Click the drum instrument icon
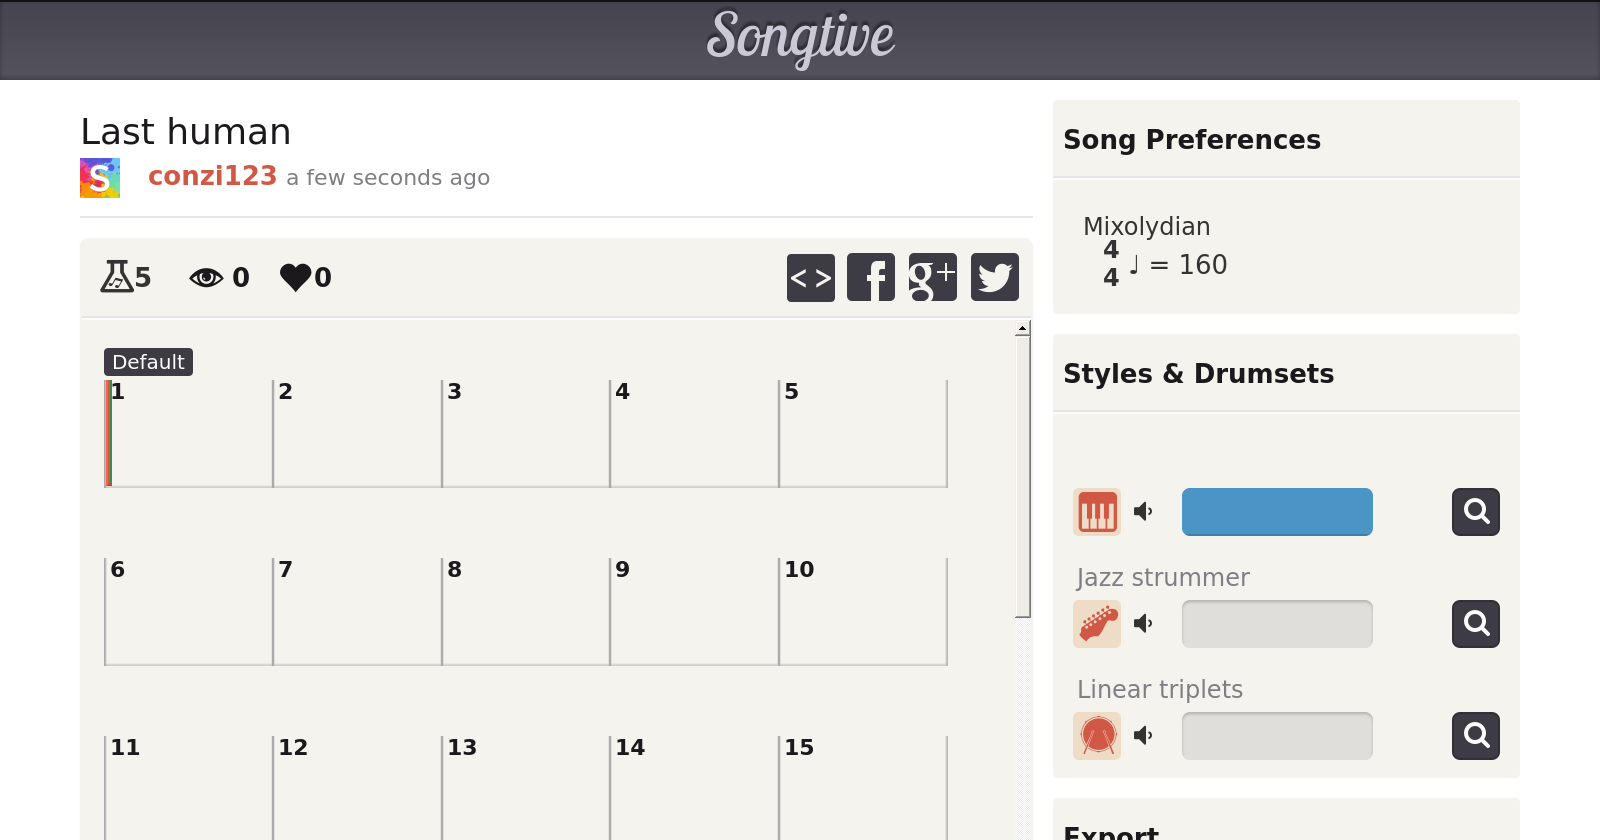 click(1097, 736)
